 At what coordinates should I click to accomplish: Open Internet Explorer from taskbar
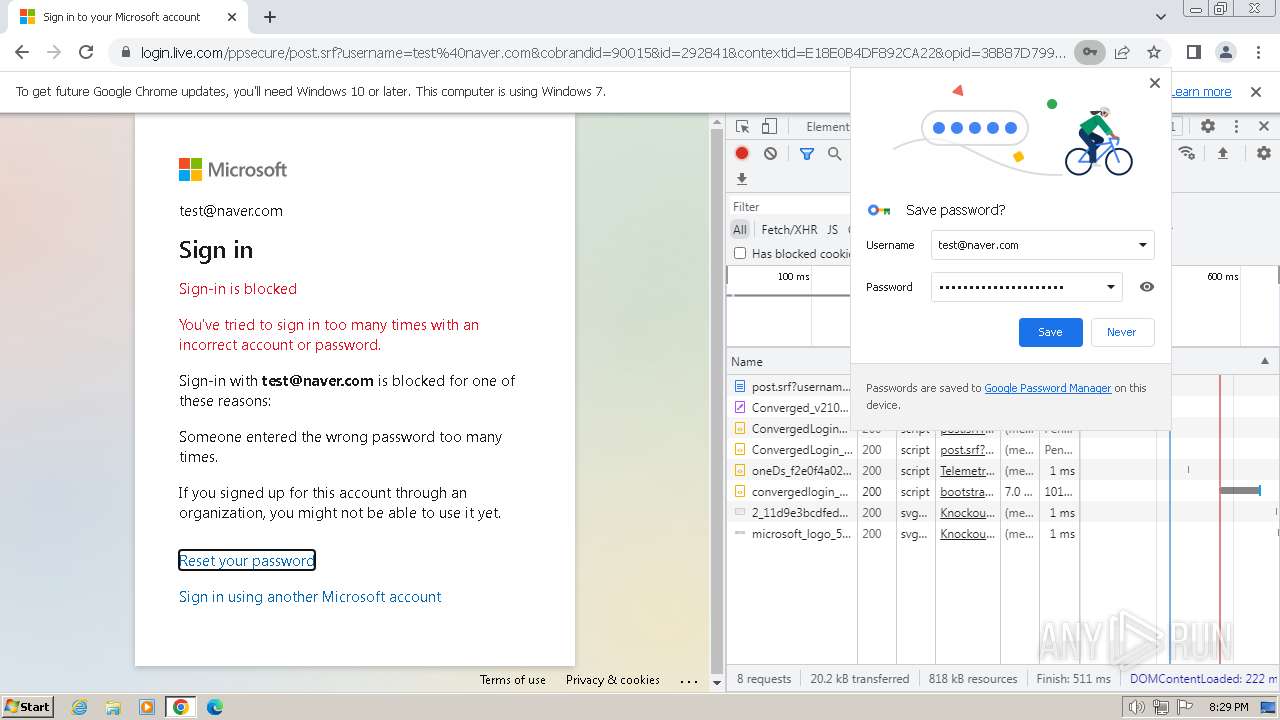click(79, 707)
